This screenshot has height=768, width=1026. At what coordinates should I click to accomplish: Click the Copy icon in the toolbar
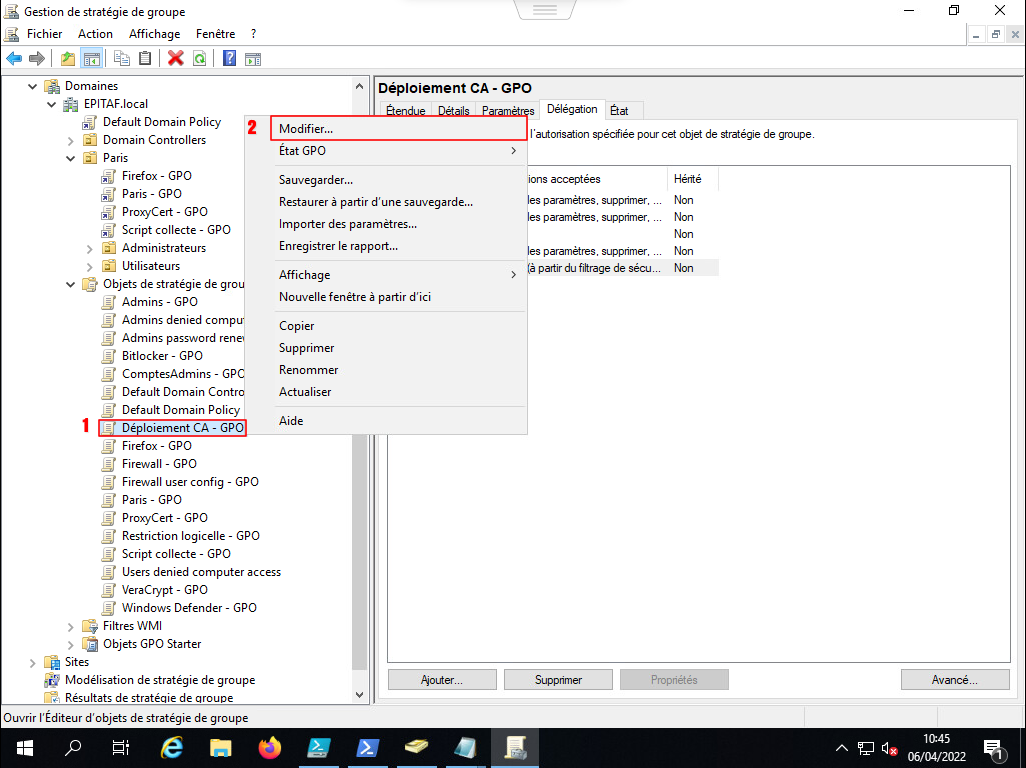coord(122,58)
